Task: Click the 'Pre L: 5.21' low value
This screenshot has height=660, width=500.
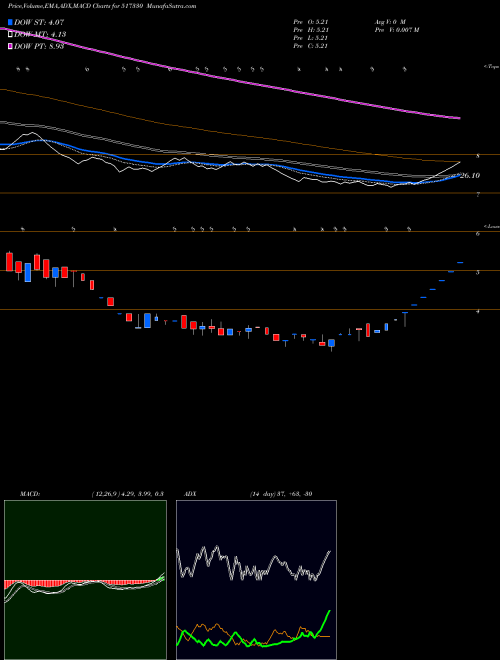Action: pos(311,38)
